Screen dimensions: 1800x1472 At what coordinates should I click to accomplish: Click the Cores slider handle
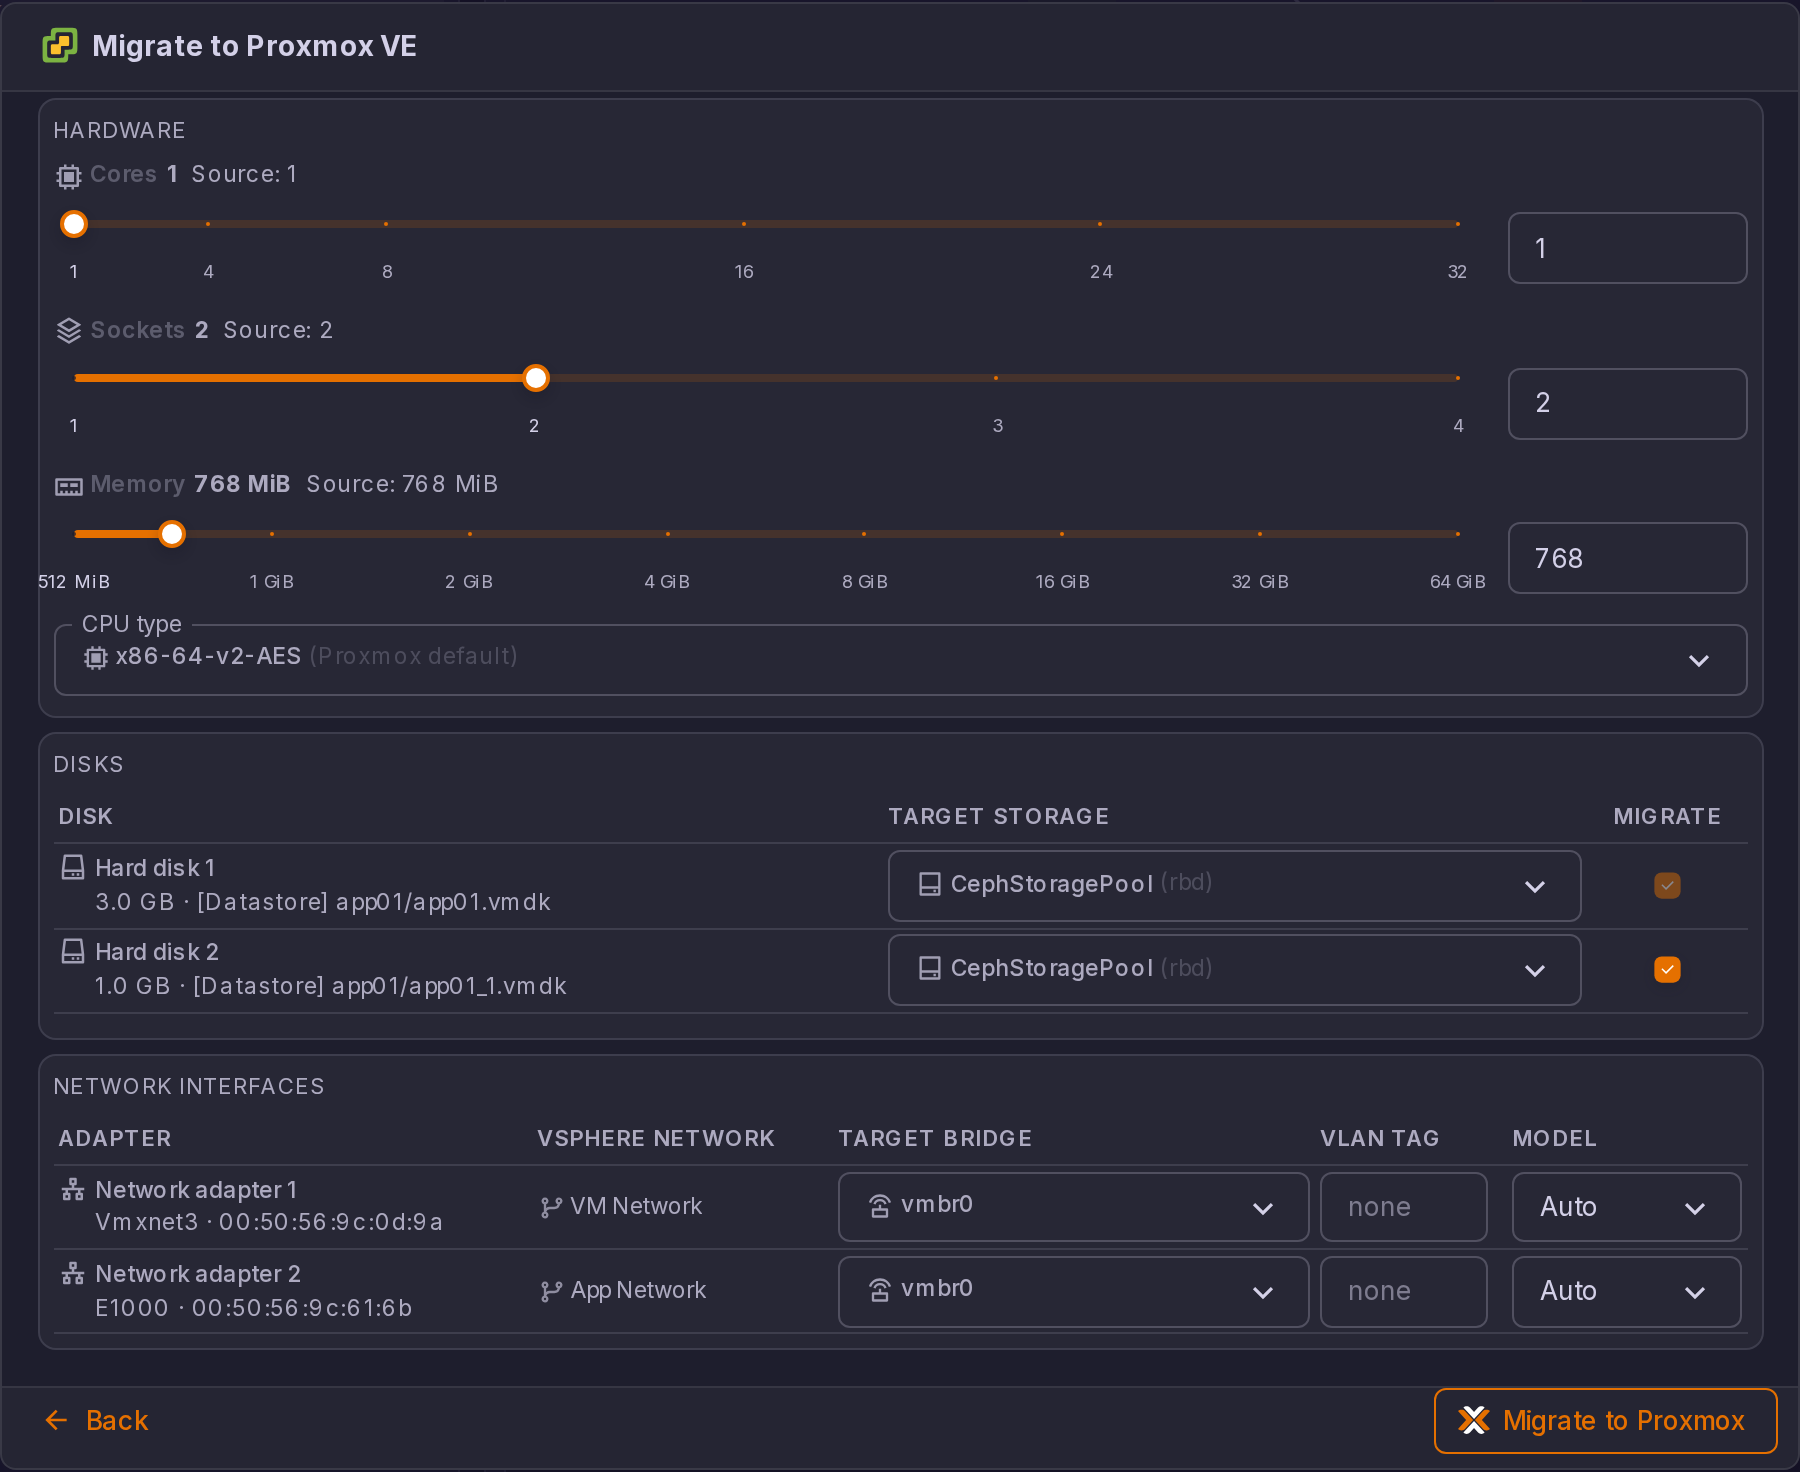point(74,224)
